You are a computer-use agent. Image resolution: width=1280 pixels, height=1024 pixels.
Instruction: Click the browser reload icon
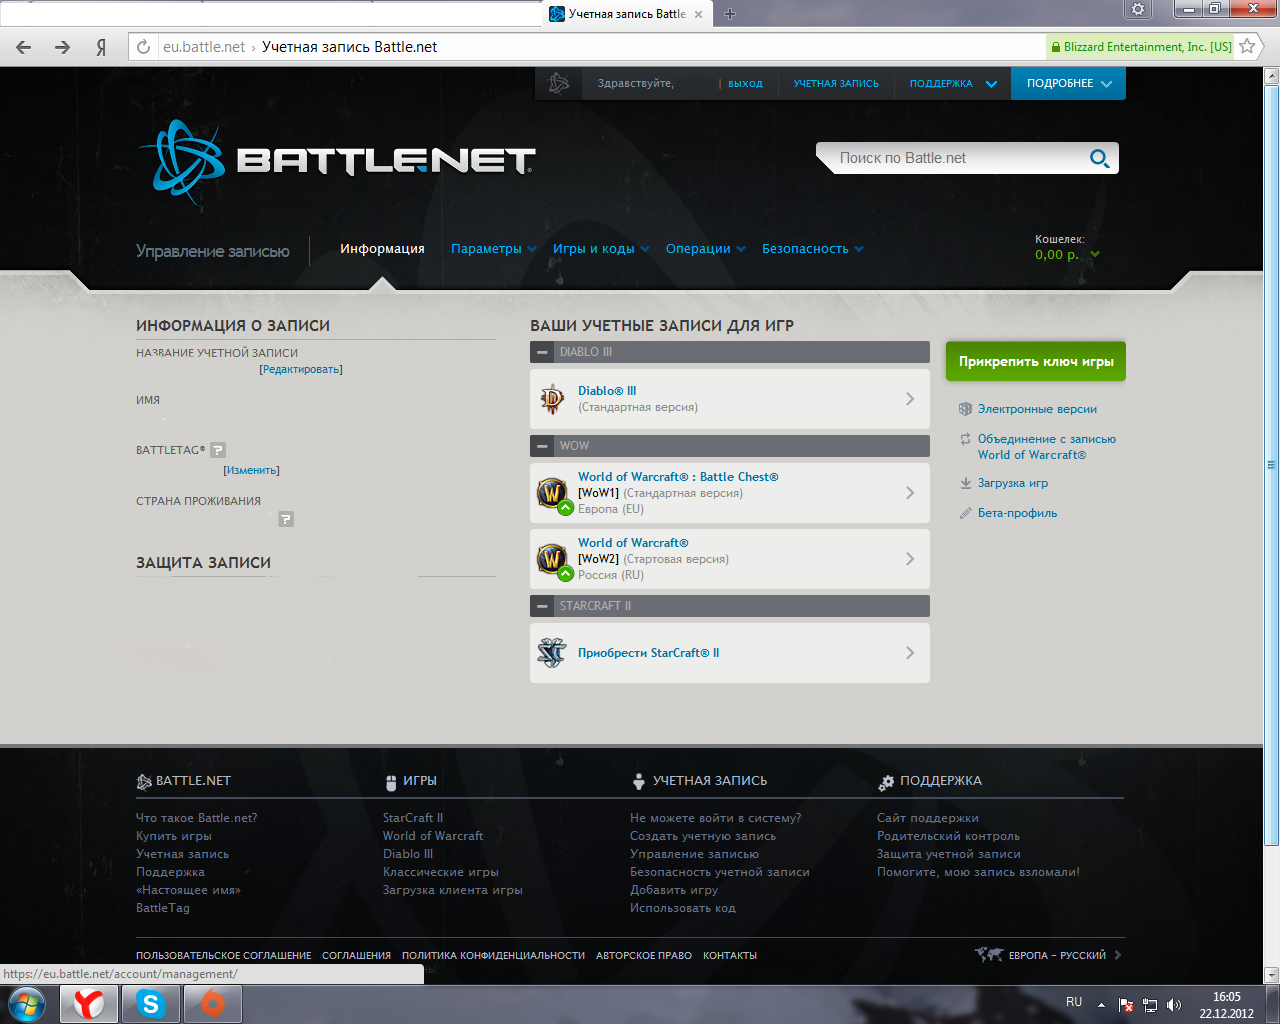pos(143,47)
